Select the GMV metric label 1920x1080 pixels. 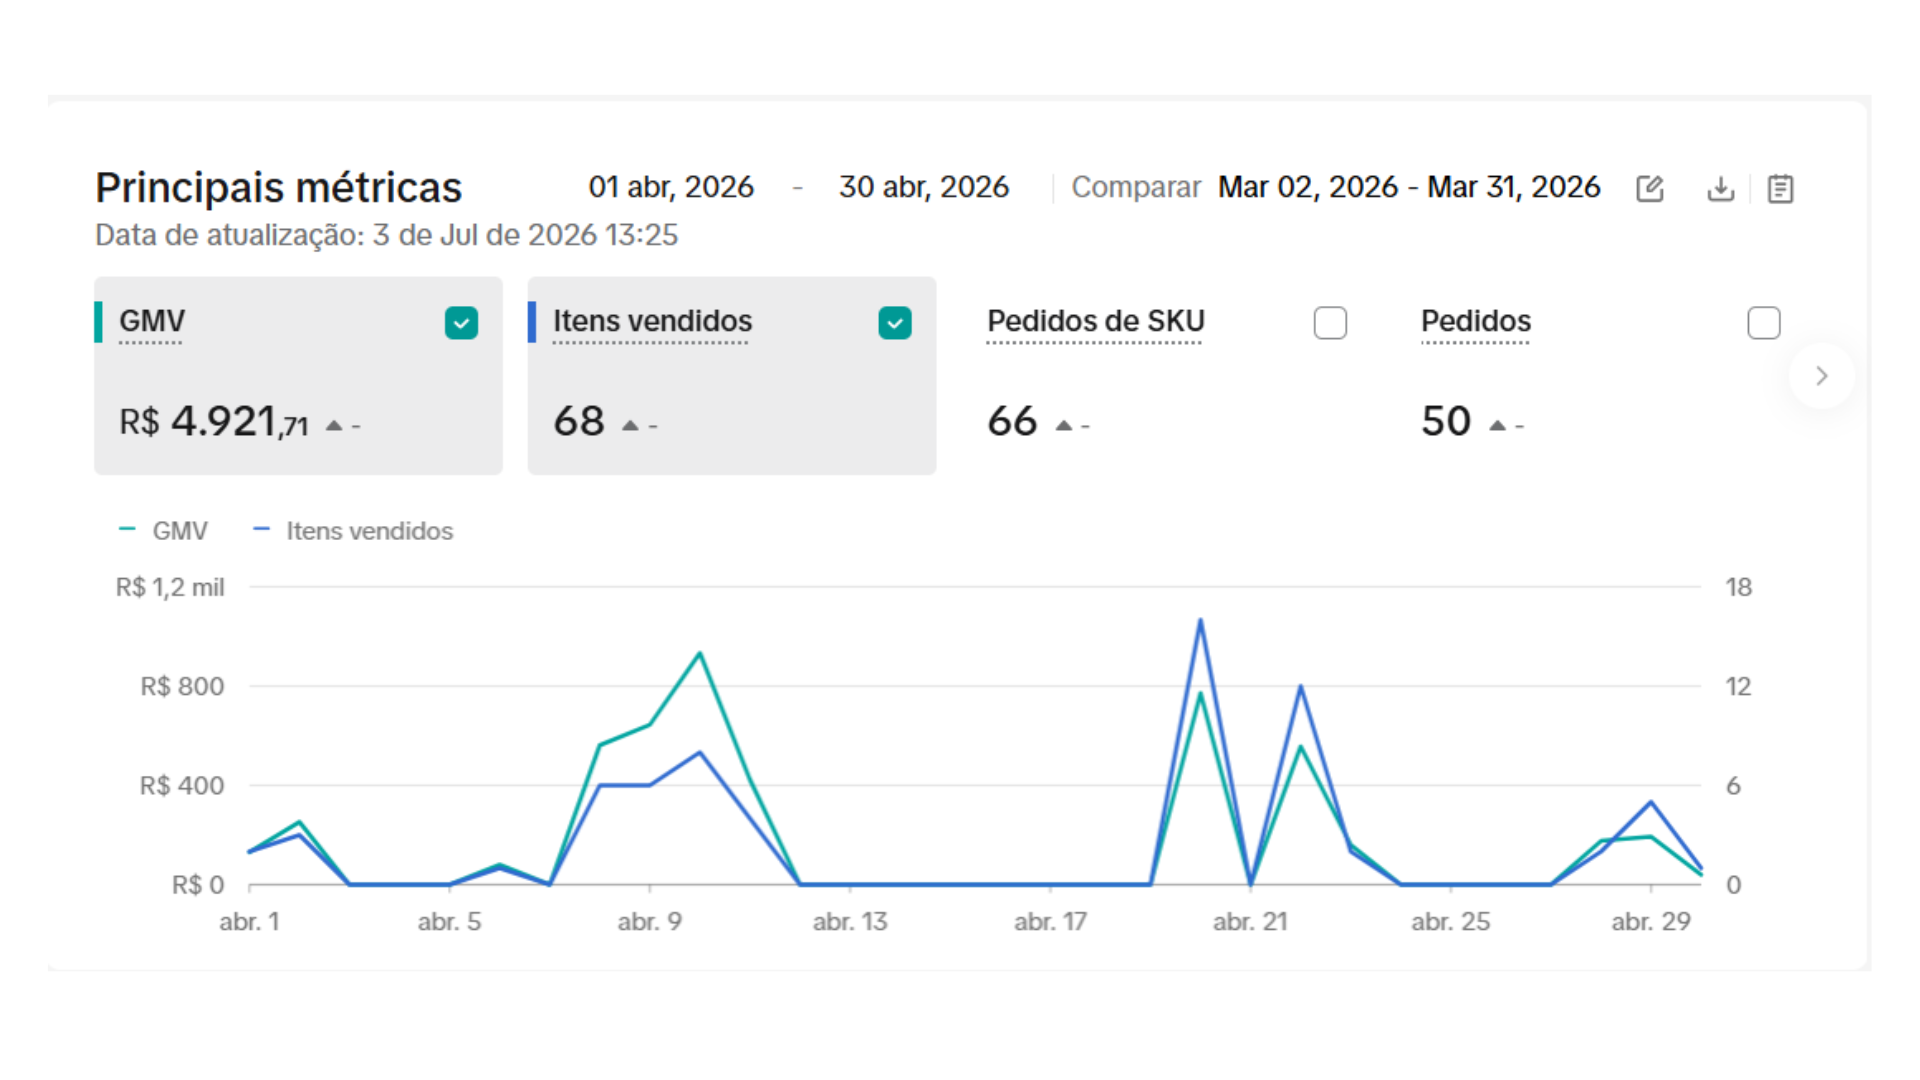click(x=152, y=321)
